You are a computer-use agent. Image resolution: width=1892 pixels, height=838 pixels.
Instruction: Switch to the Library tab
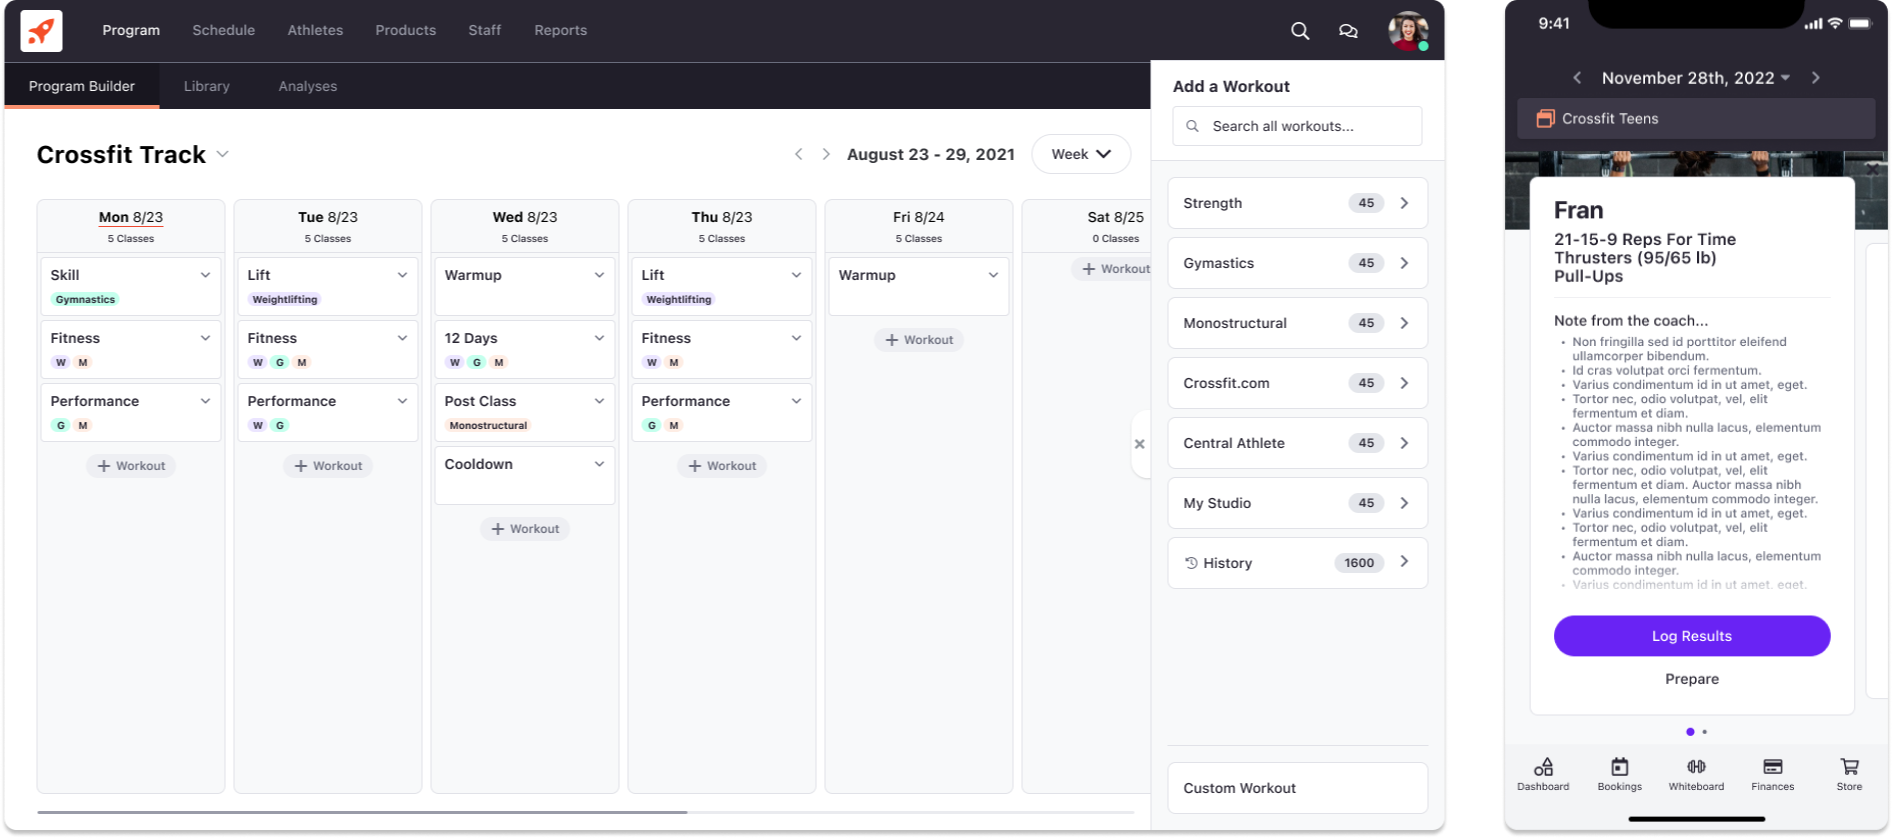point(206,86)
